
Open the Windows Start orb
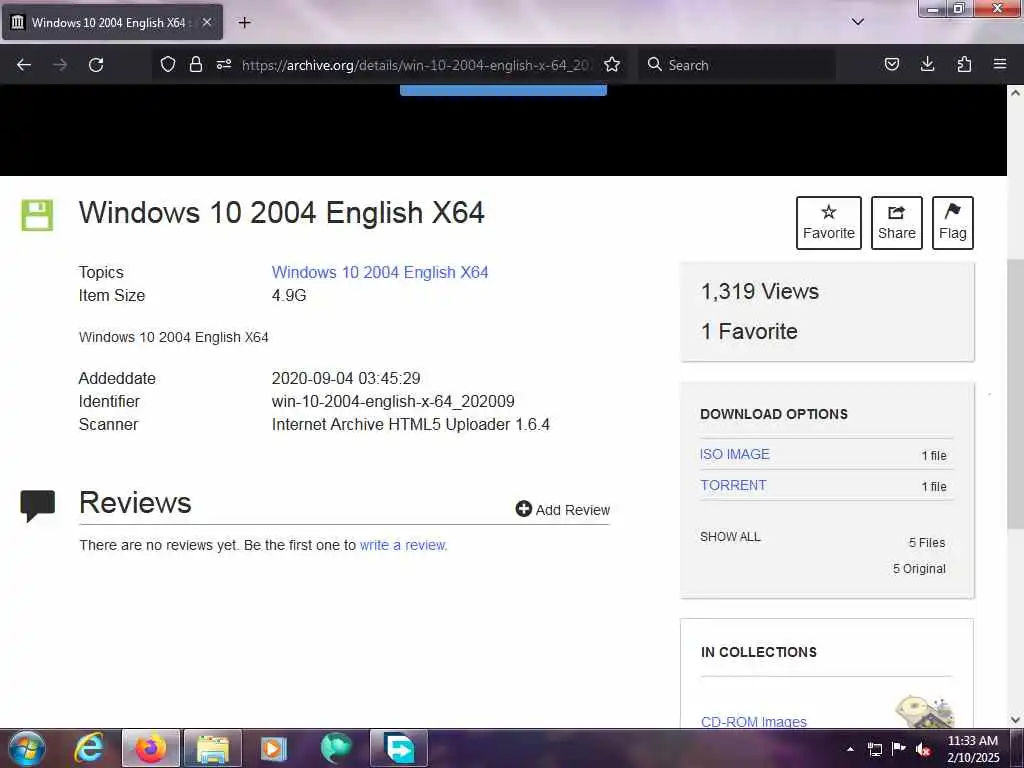(x=27, y=748)
